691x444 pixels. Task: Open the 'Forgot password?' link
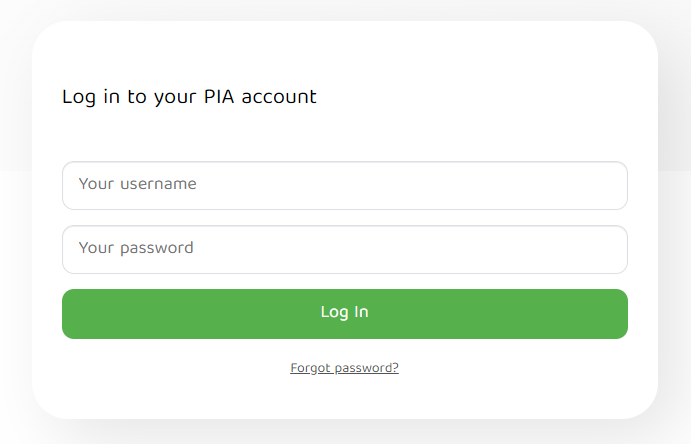coord(344,368)
